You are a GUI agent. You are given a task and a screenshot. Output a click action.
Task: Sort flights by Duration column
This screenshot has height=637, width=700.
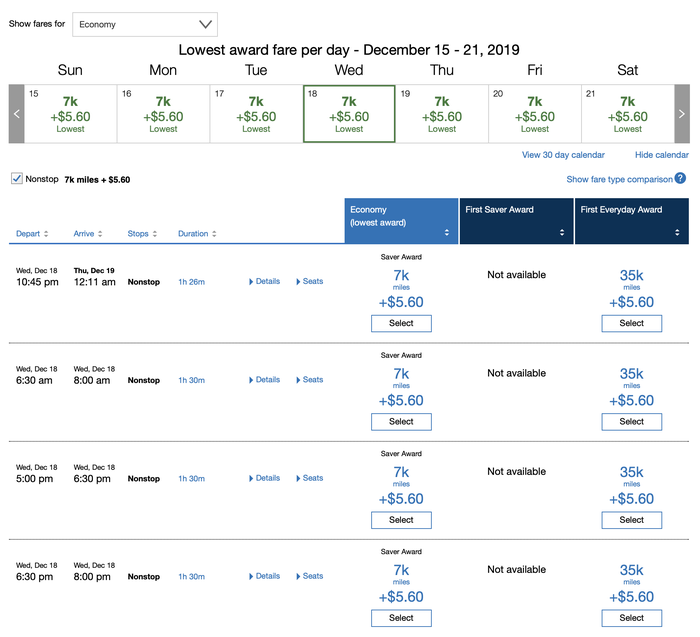click(197, 233)
